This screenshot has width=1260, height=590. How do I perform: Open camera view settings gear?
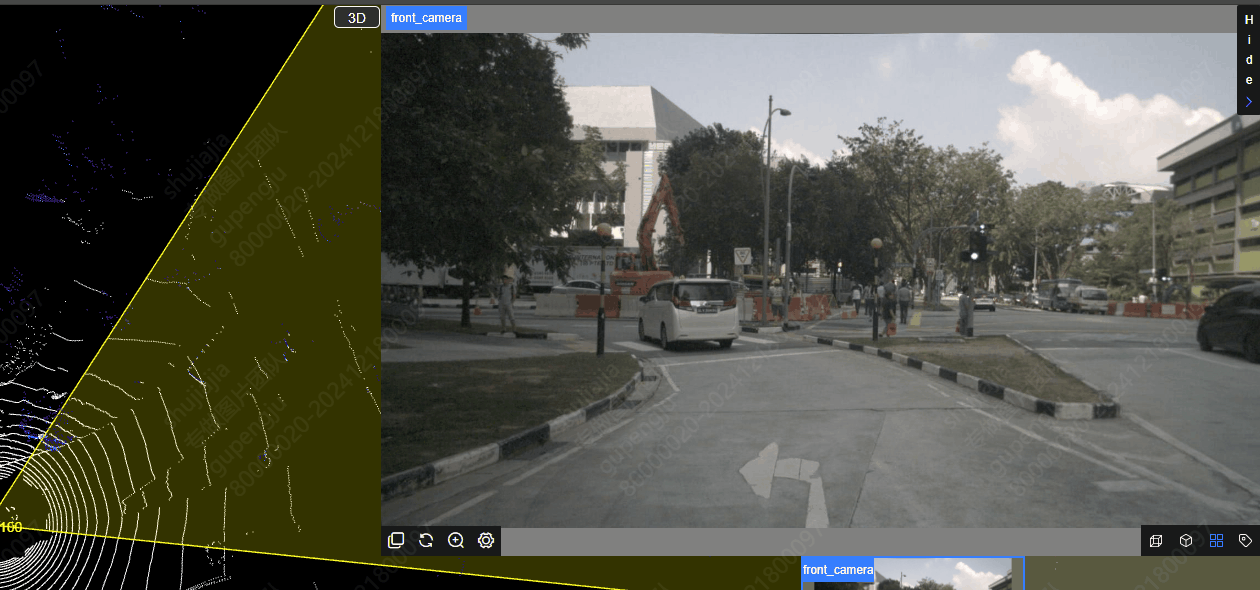[x=486, y=541]
